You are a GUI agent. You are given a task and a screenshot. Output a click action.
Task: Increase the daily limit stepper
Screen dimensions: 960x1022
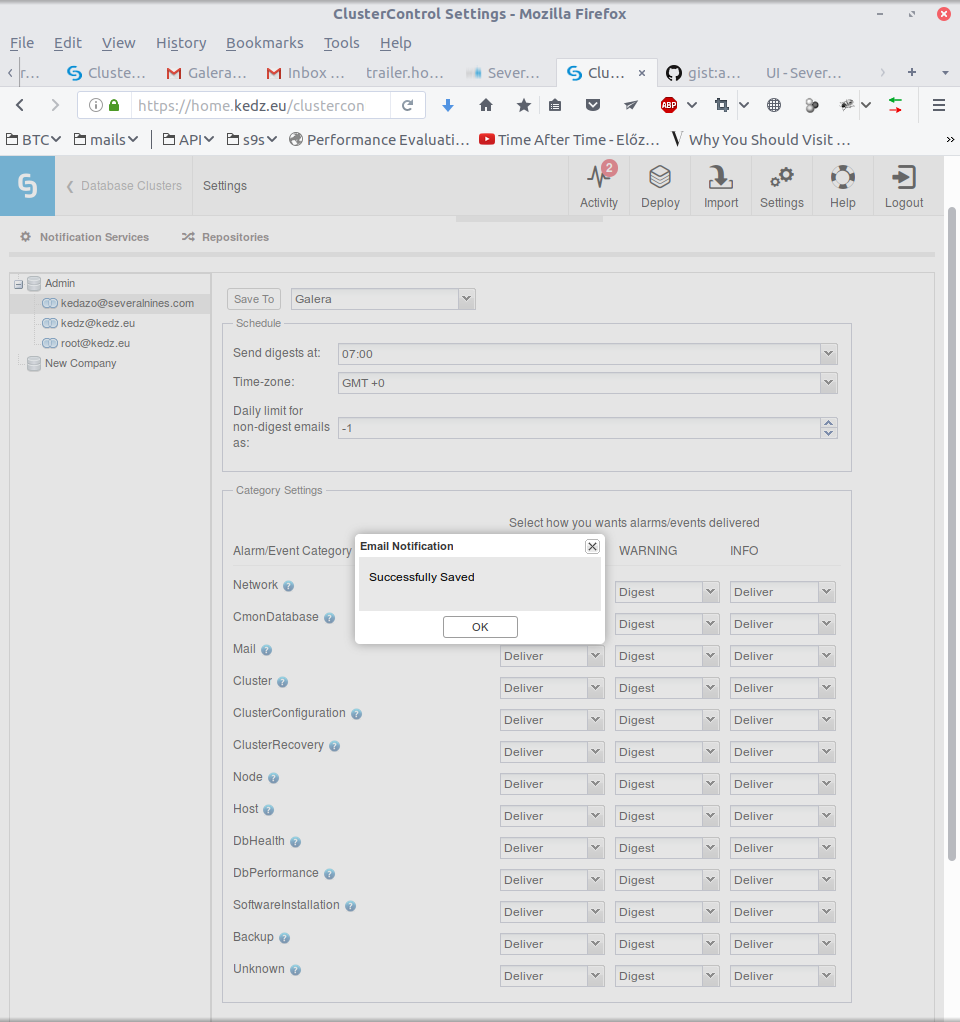[828, 423]
